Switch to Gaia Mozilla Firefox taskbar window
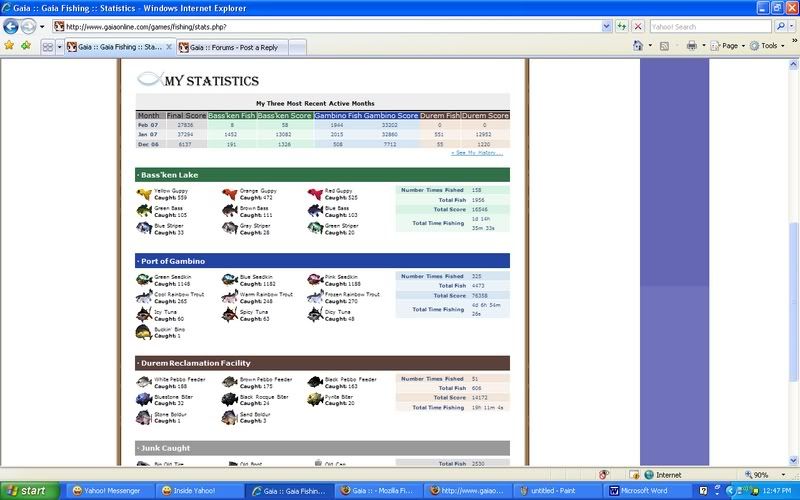Viewport: 800px width, 500px height. tap(378, 491)
